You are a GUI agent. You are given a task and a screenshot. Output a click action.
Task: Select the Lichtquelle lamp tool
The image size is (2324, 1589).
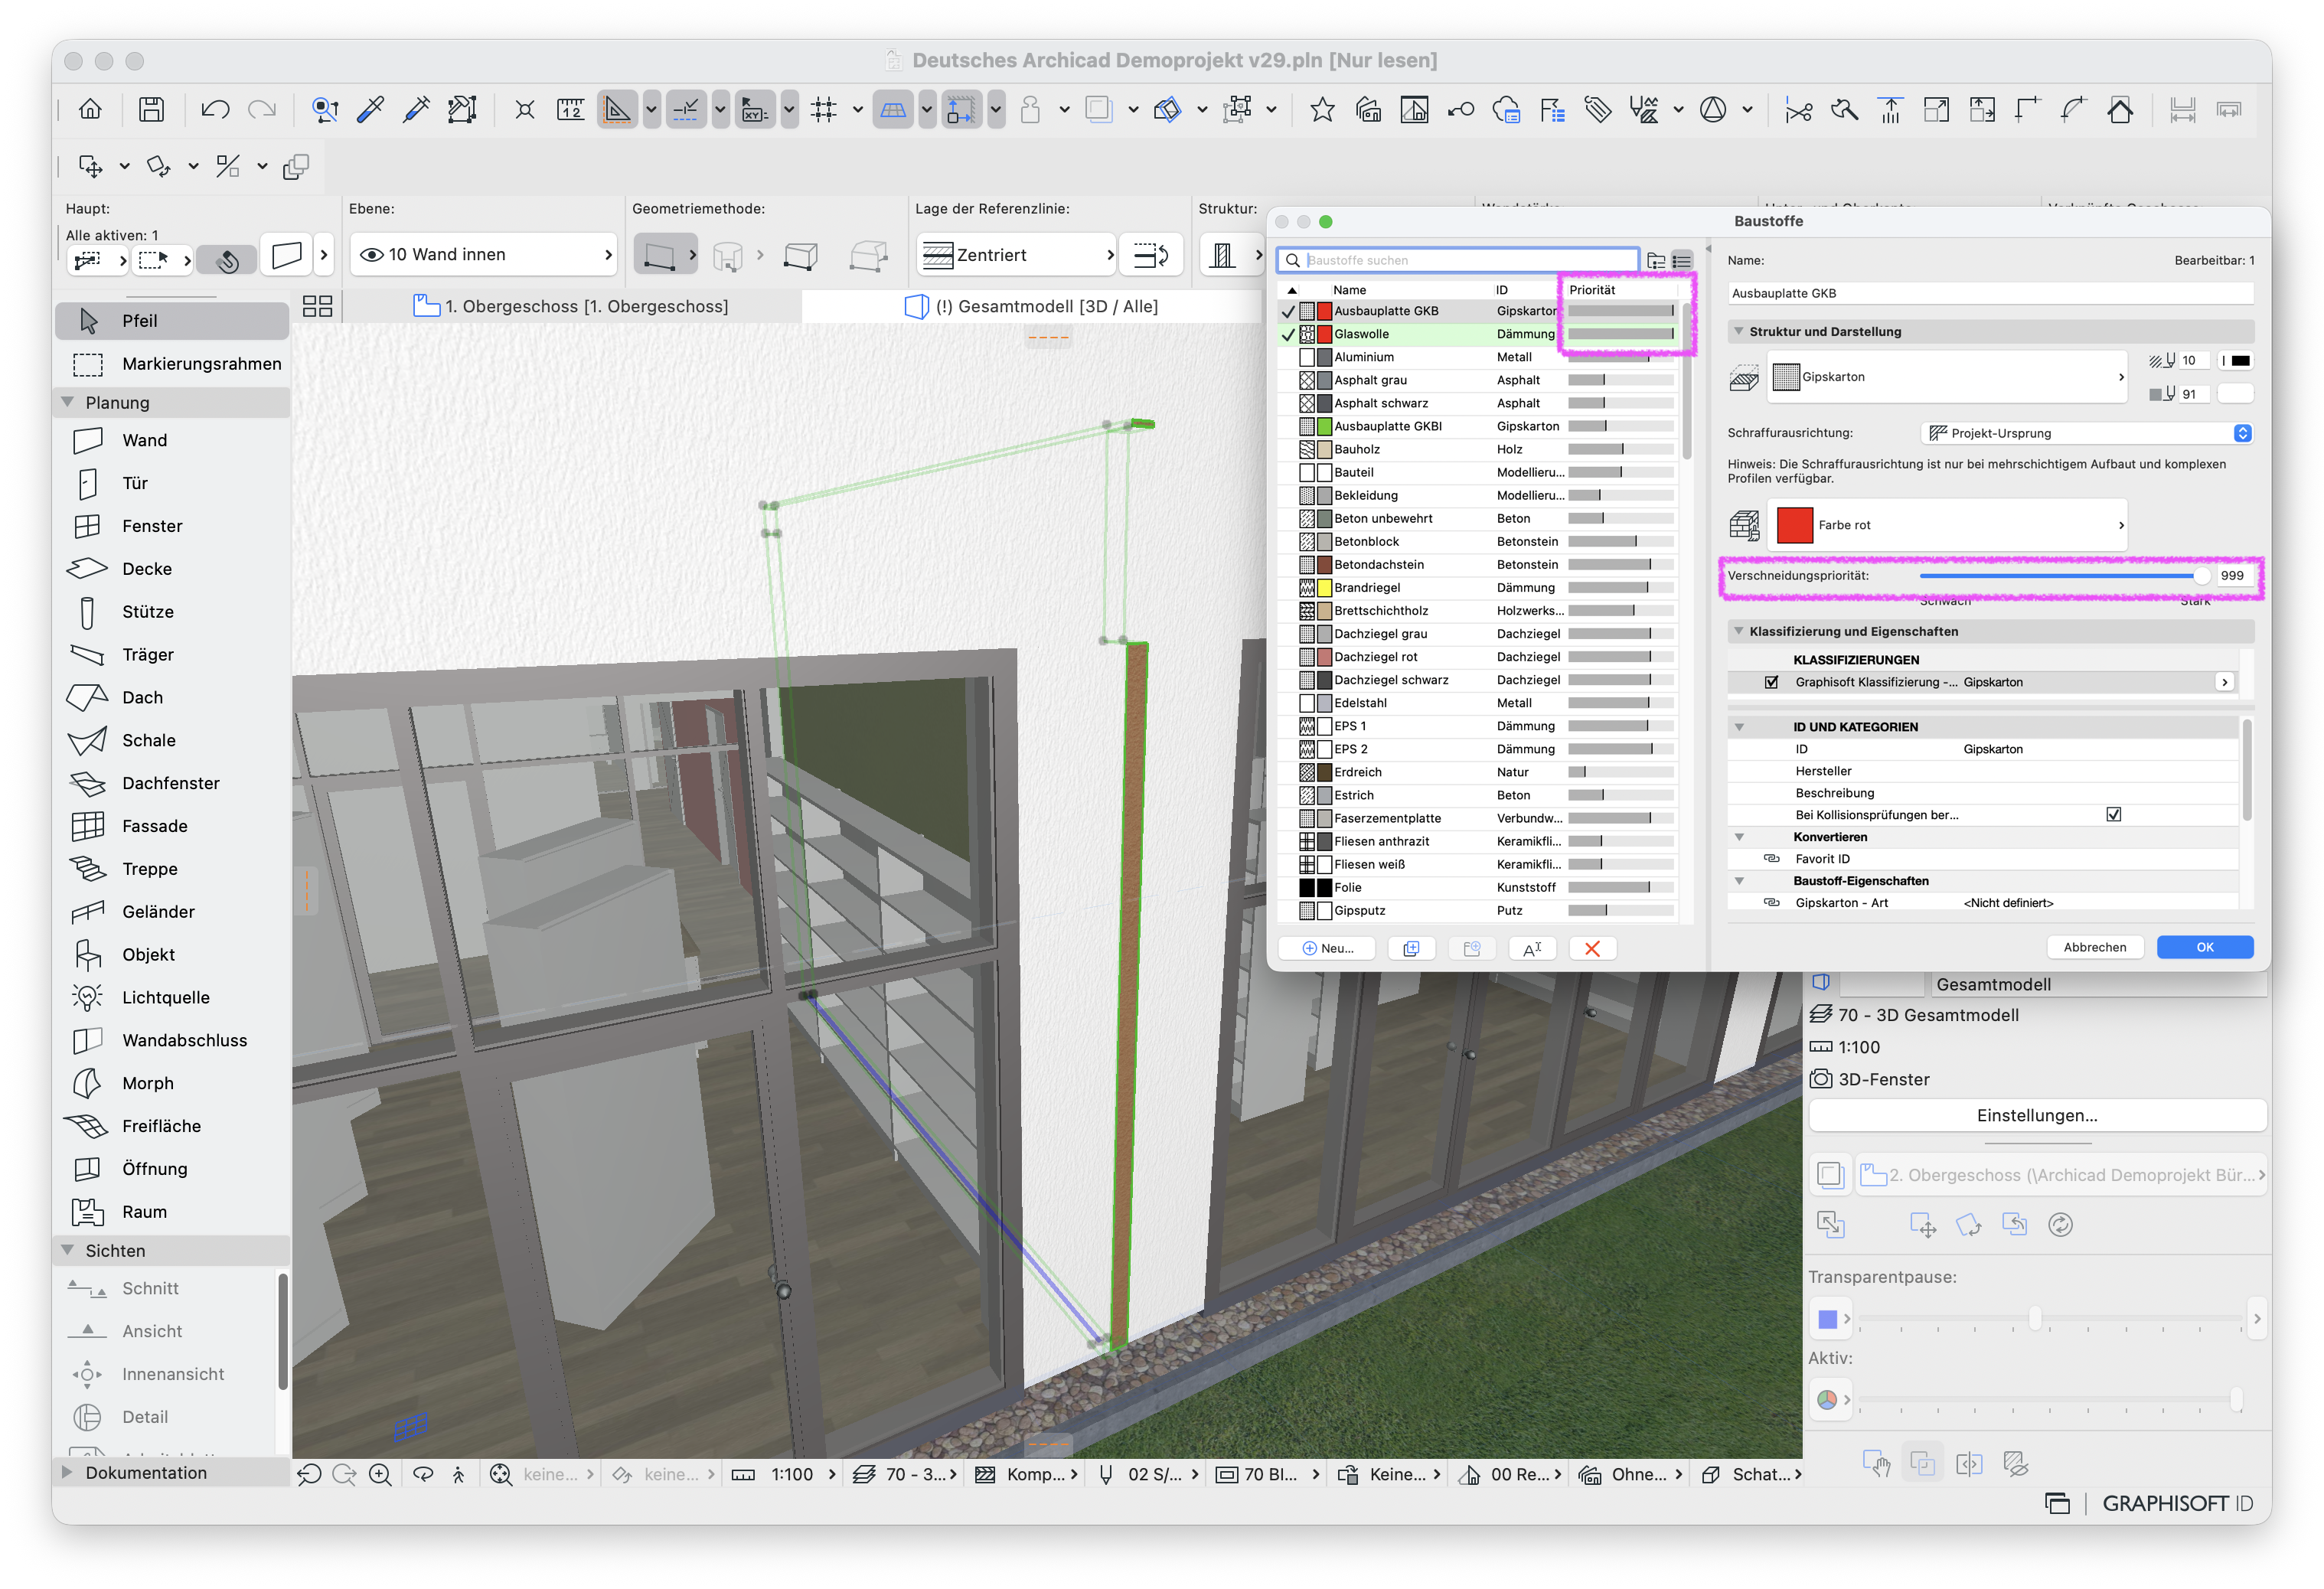[172, 998]
